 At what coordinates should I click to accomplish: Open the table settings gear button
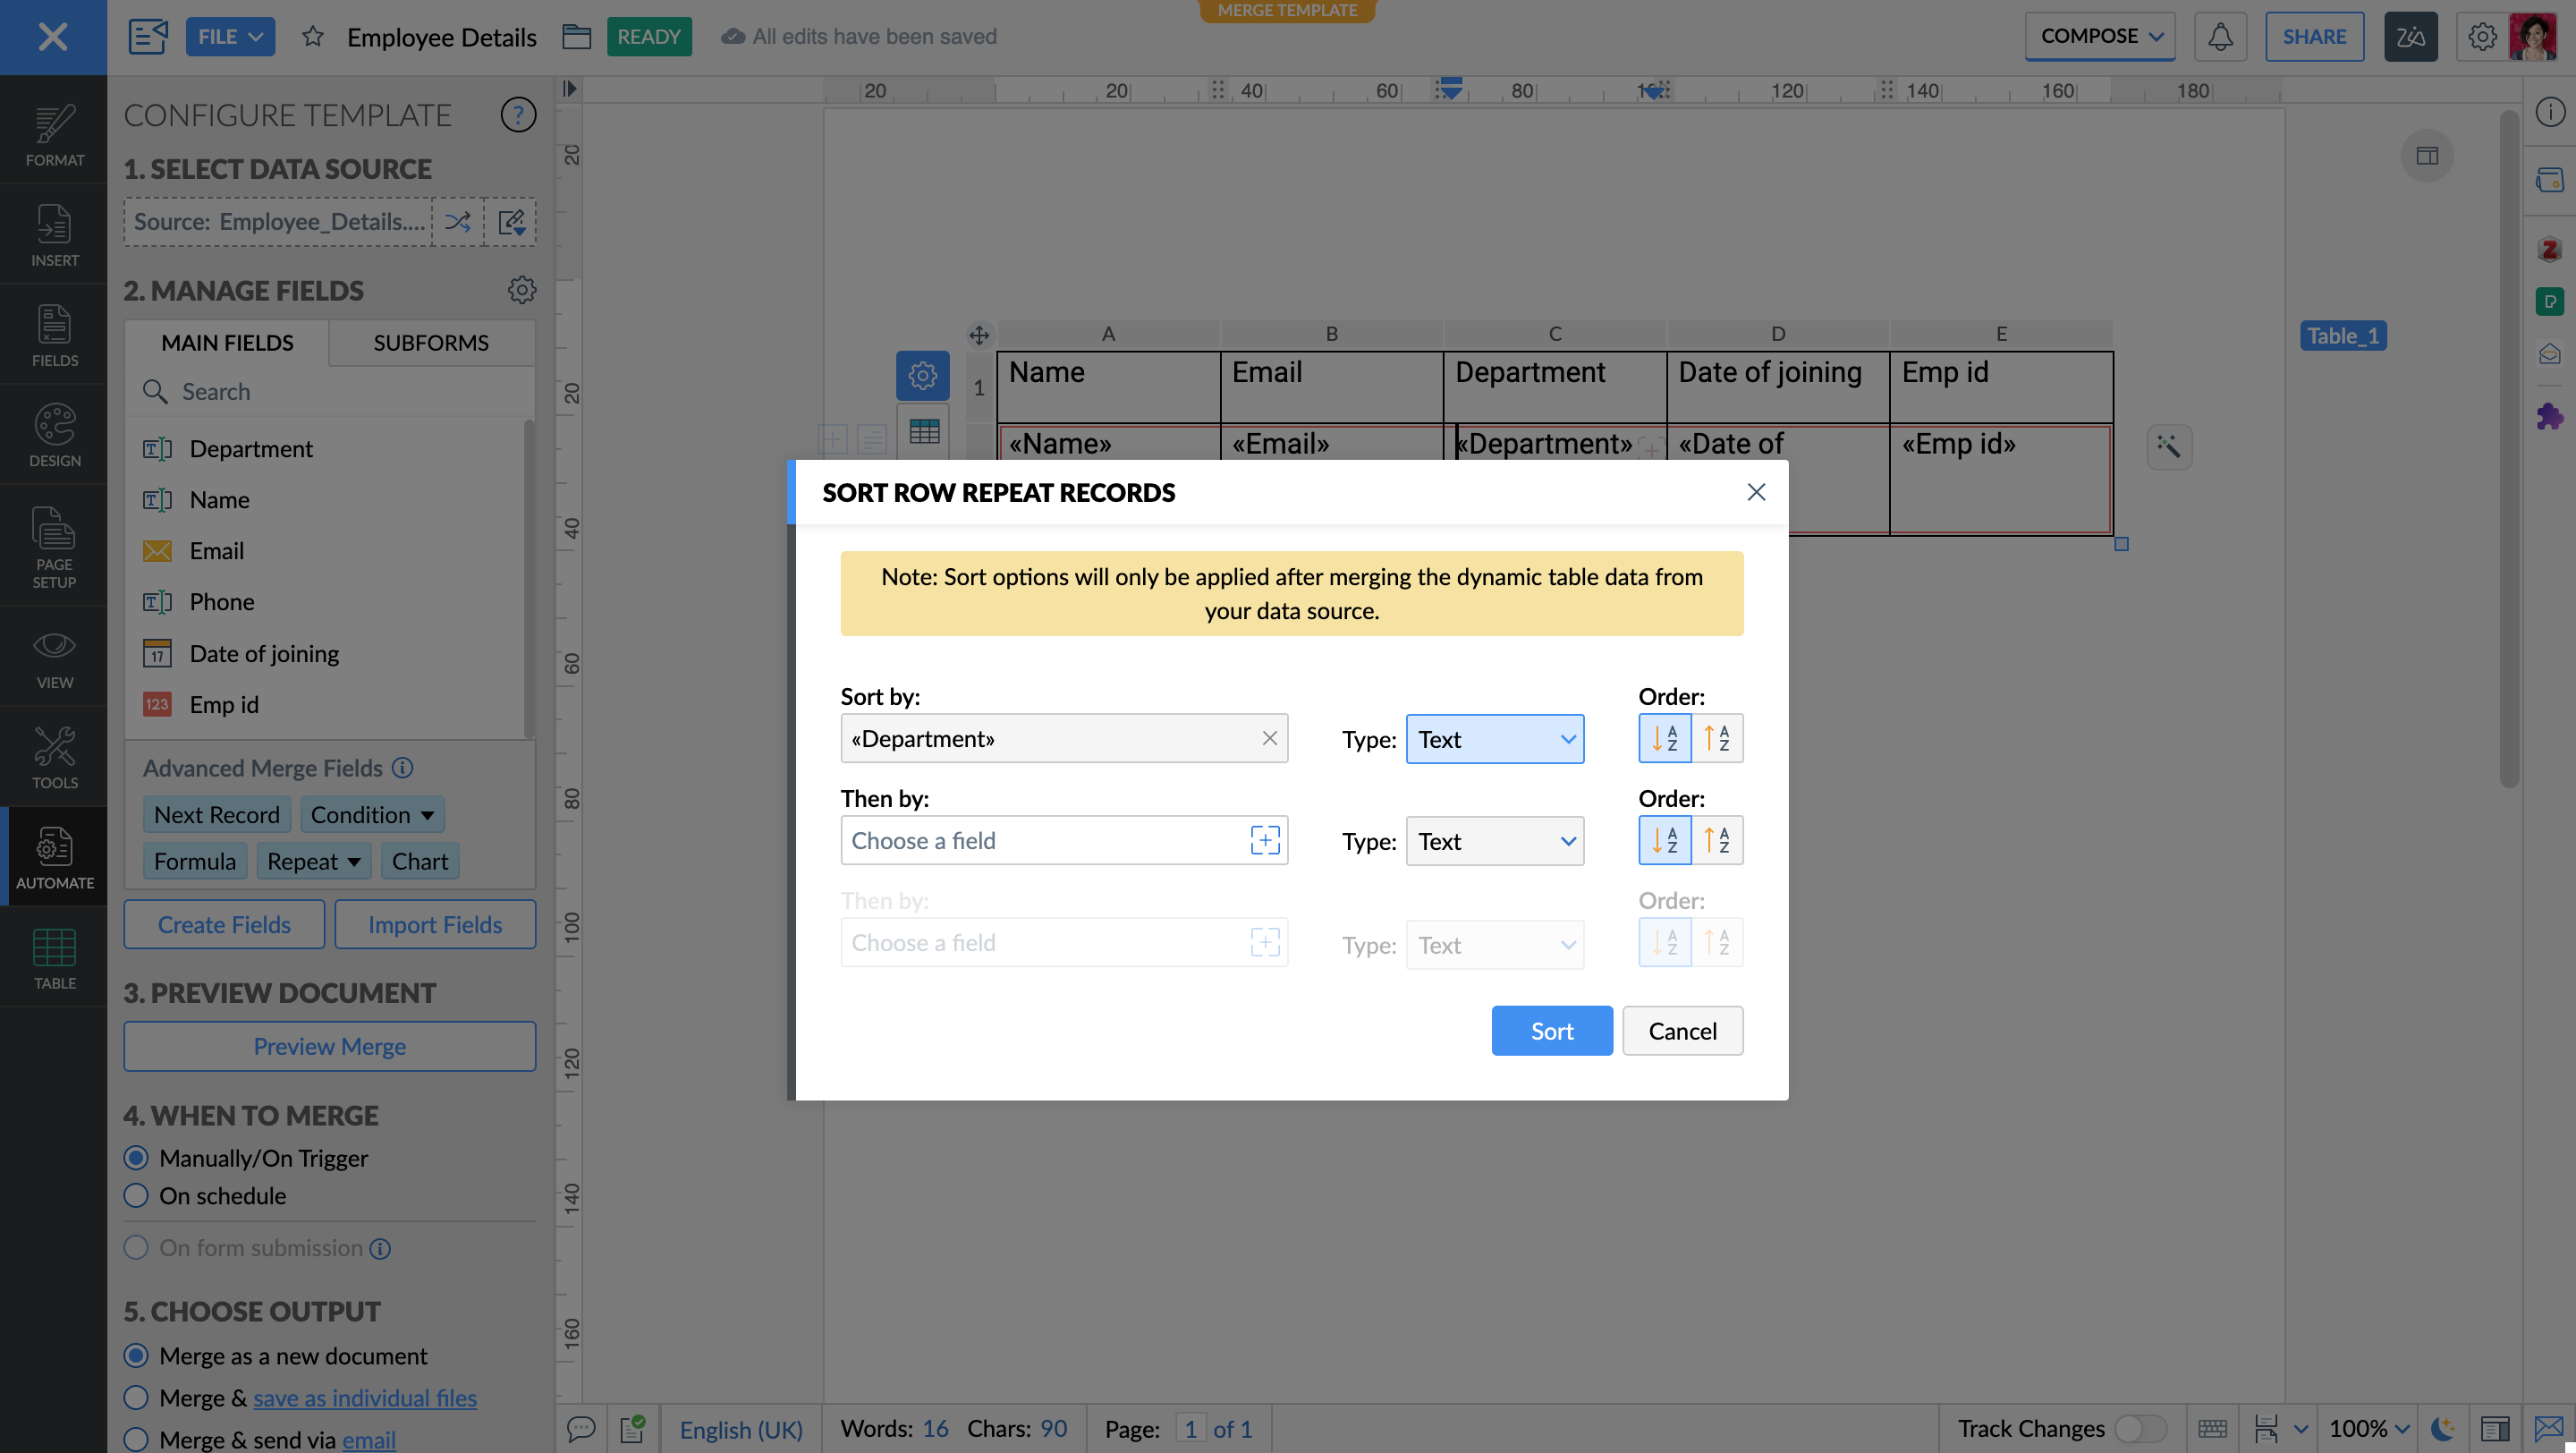(x=922, y=376)
